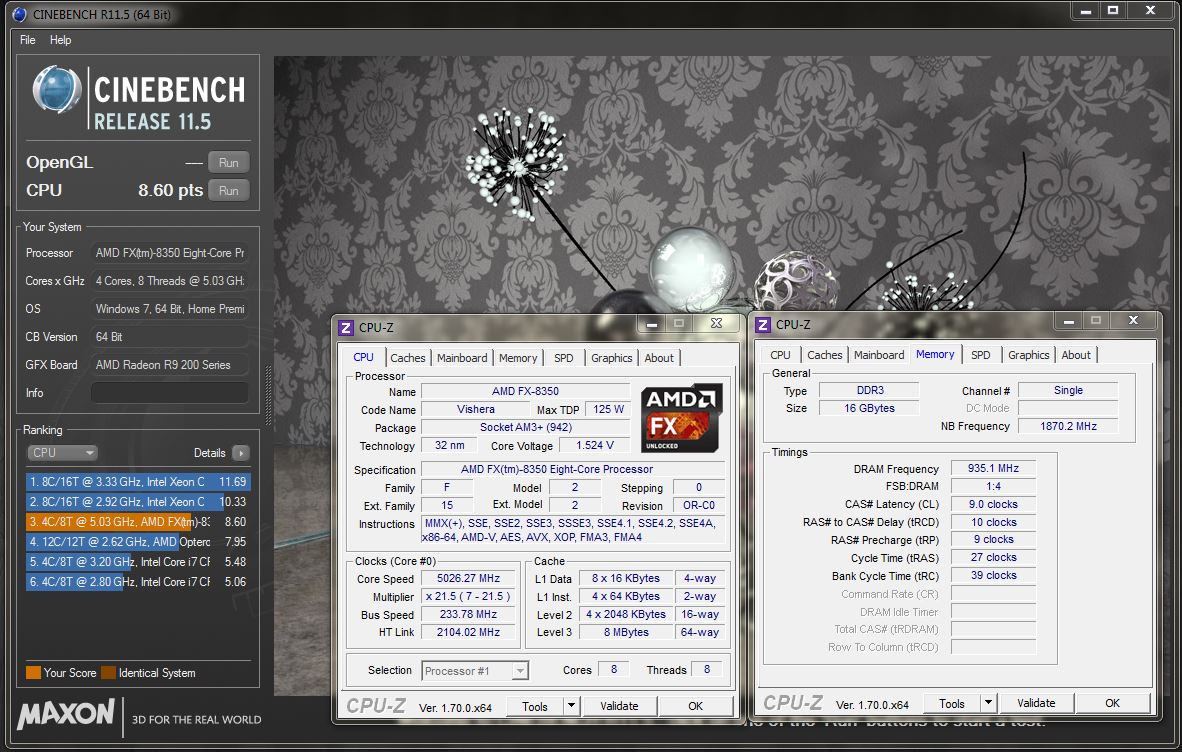Click OK in the right CPU-Z window
The height and width of the screenshot is (752, 1182).
tap(1112, 703)
